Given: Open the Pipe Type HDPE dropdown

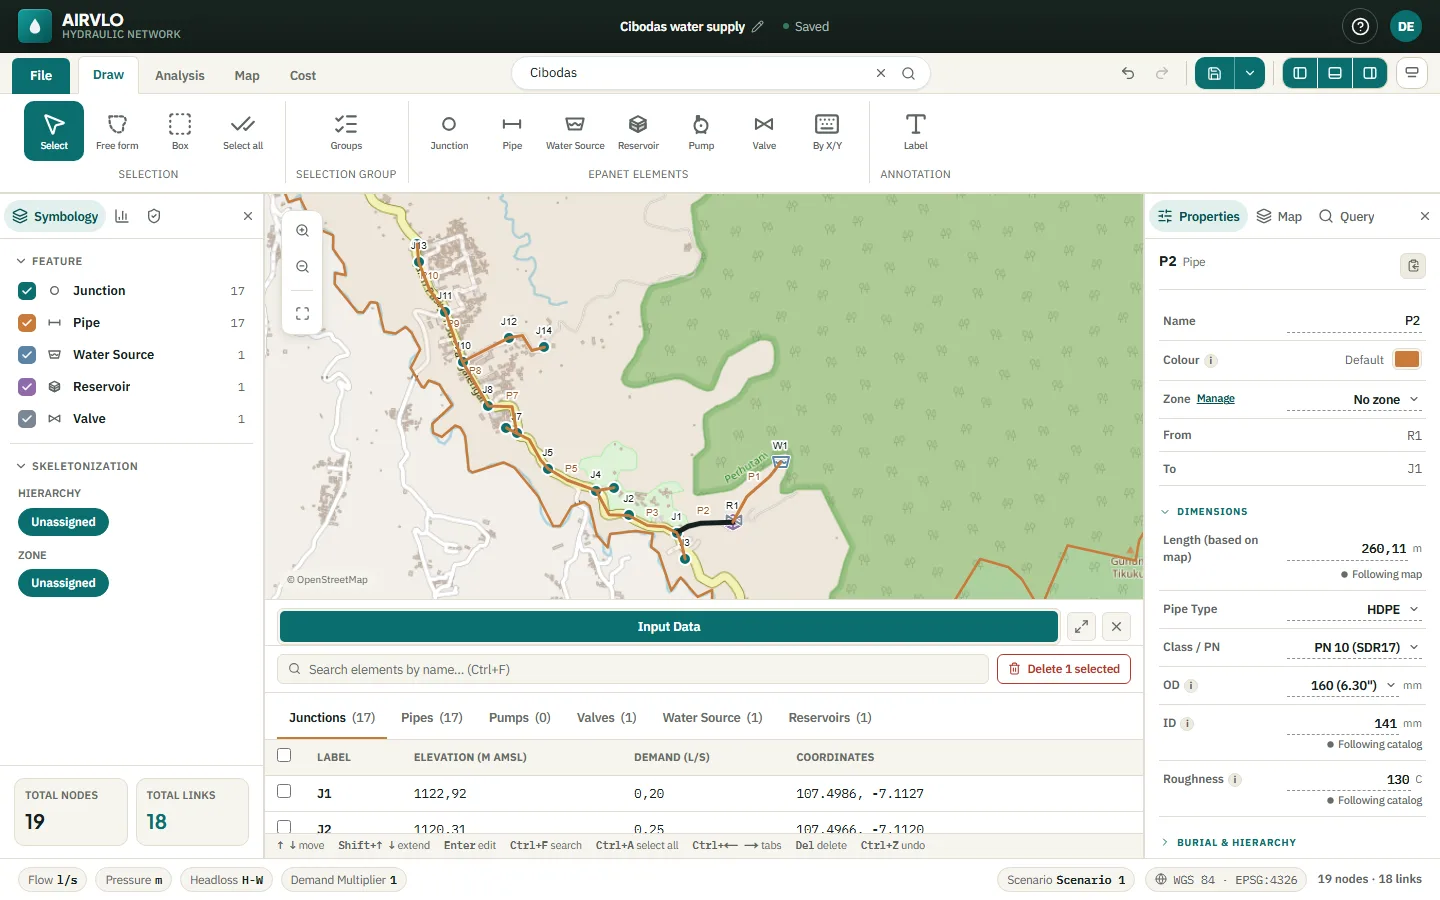Looking at the screenshot, I should (1354, 610).
